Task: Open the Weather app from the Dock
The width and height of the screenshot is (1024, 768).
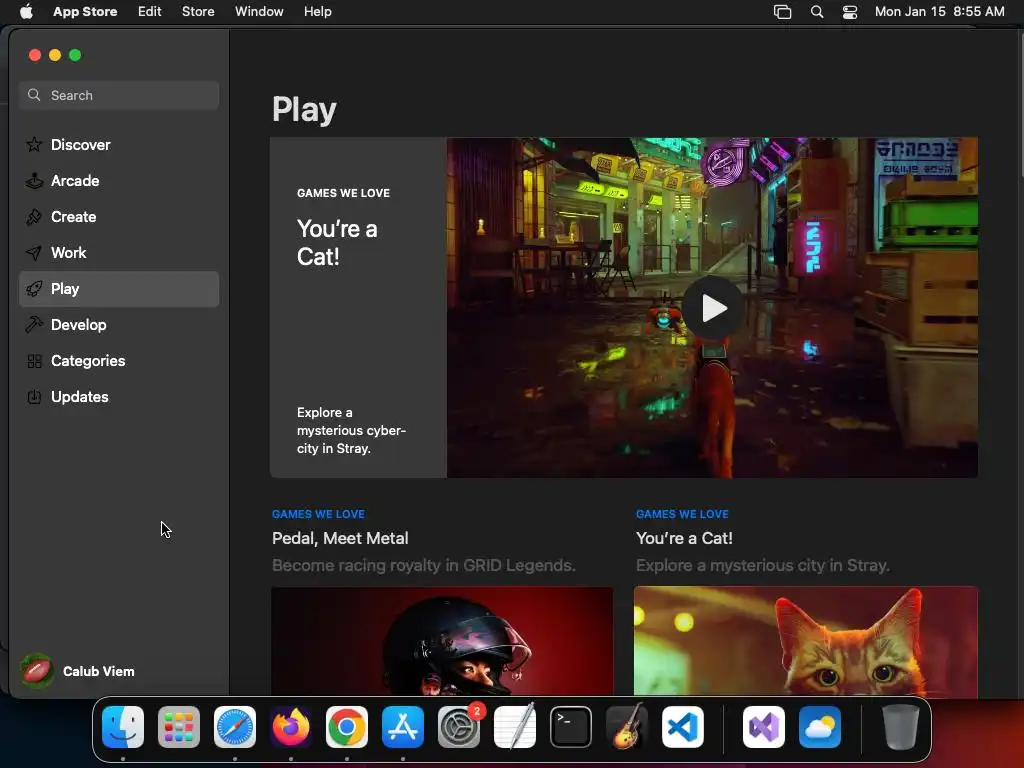Action: tap(820, 727)
